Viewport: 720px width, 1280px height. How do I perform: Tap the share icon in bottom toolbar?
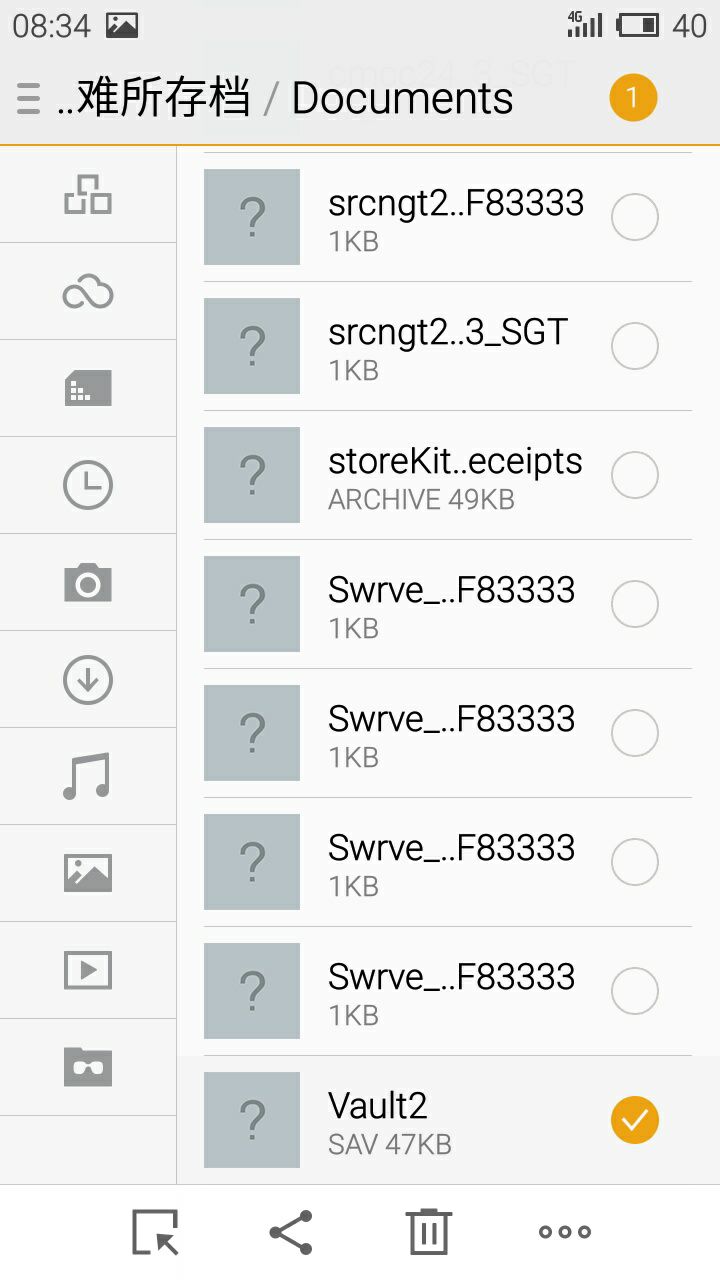click(x=291, y=1232)
